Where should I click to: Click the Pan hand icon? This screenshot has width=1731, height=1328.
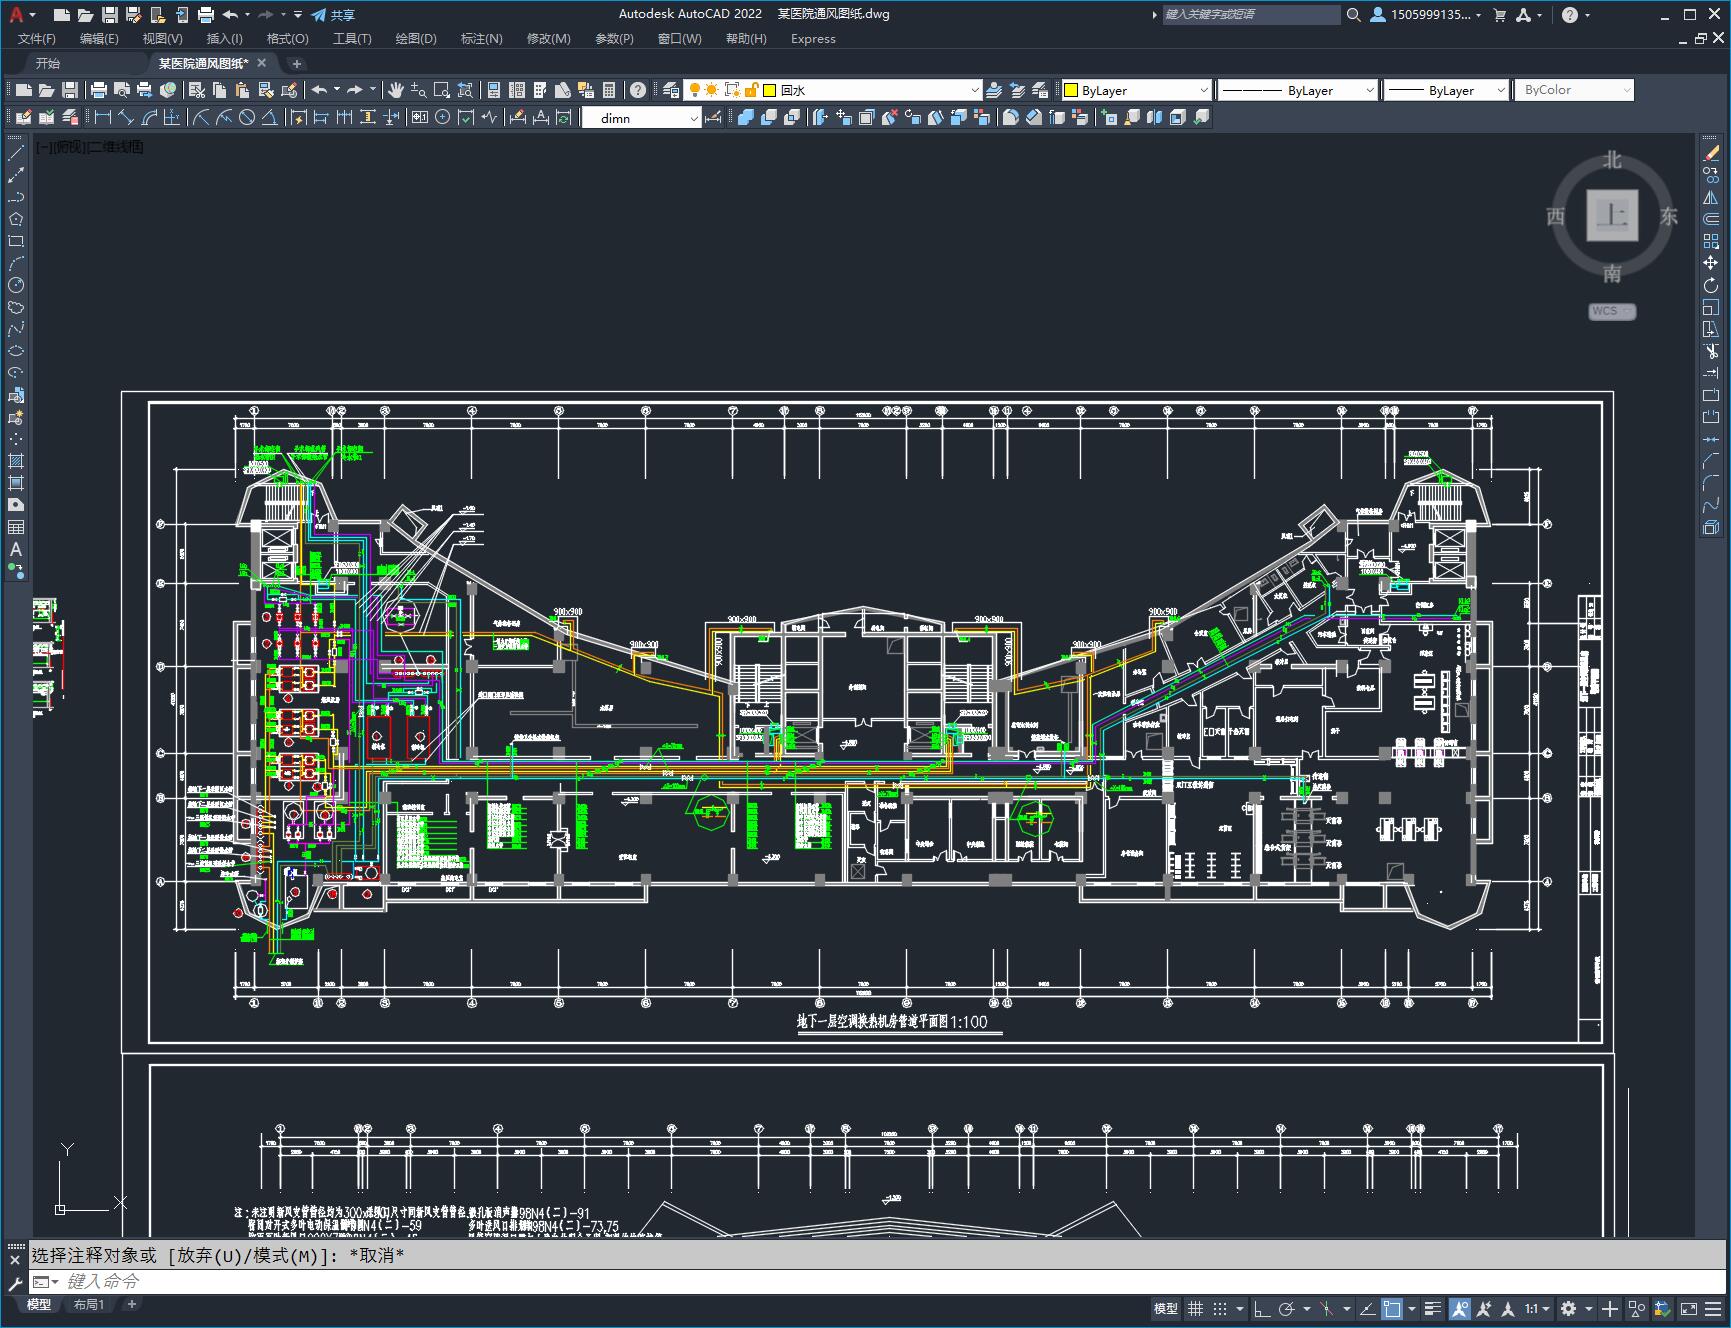[x=396, y=90]
